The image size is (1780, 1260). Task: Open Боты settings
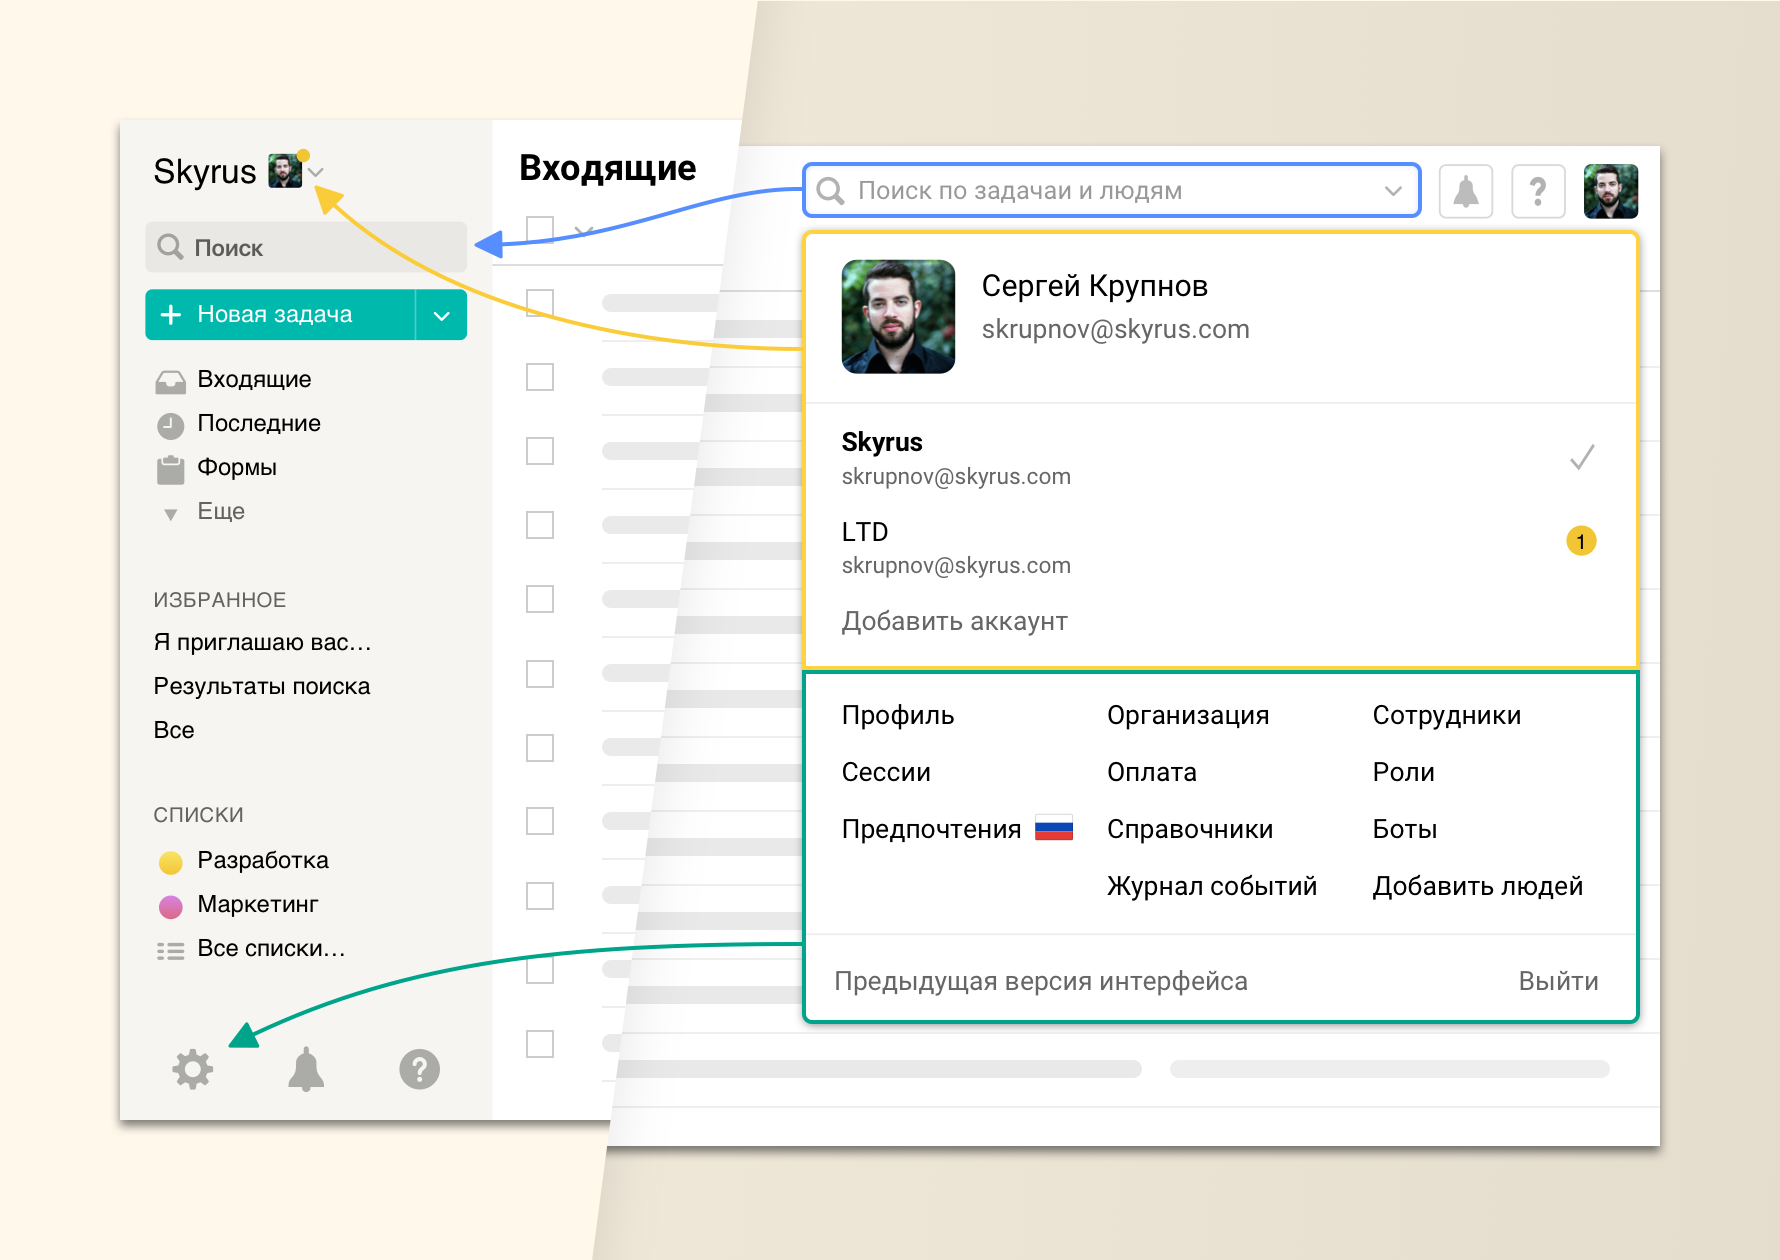1405,829
